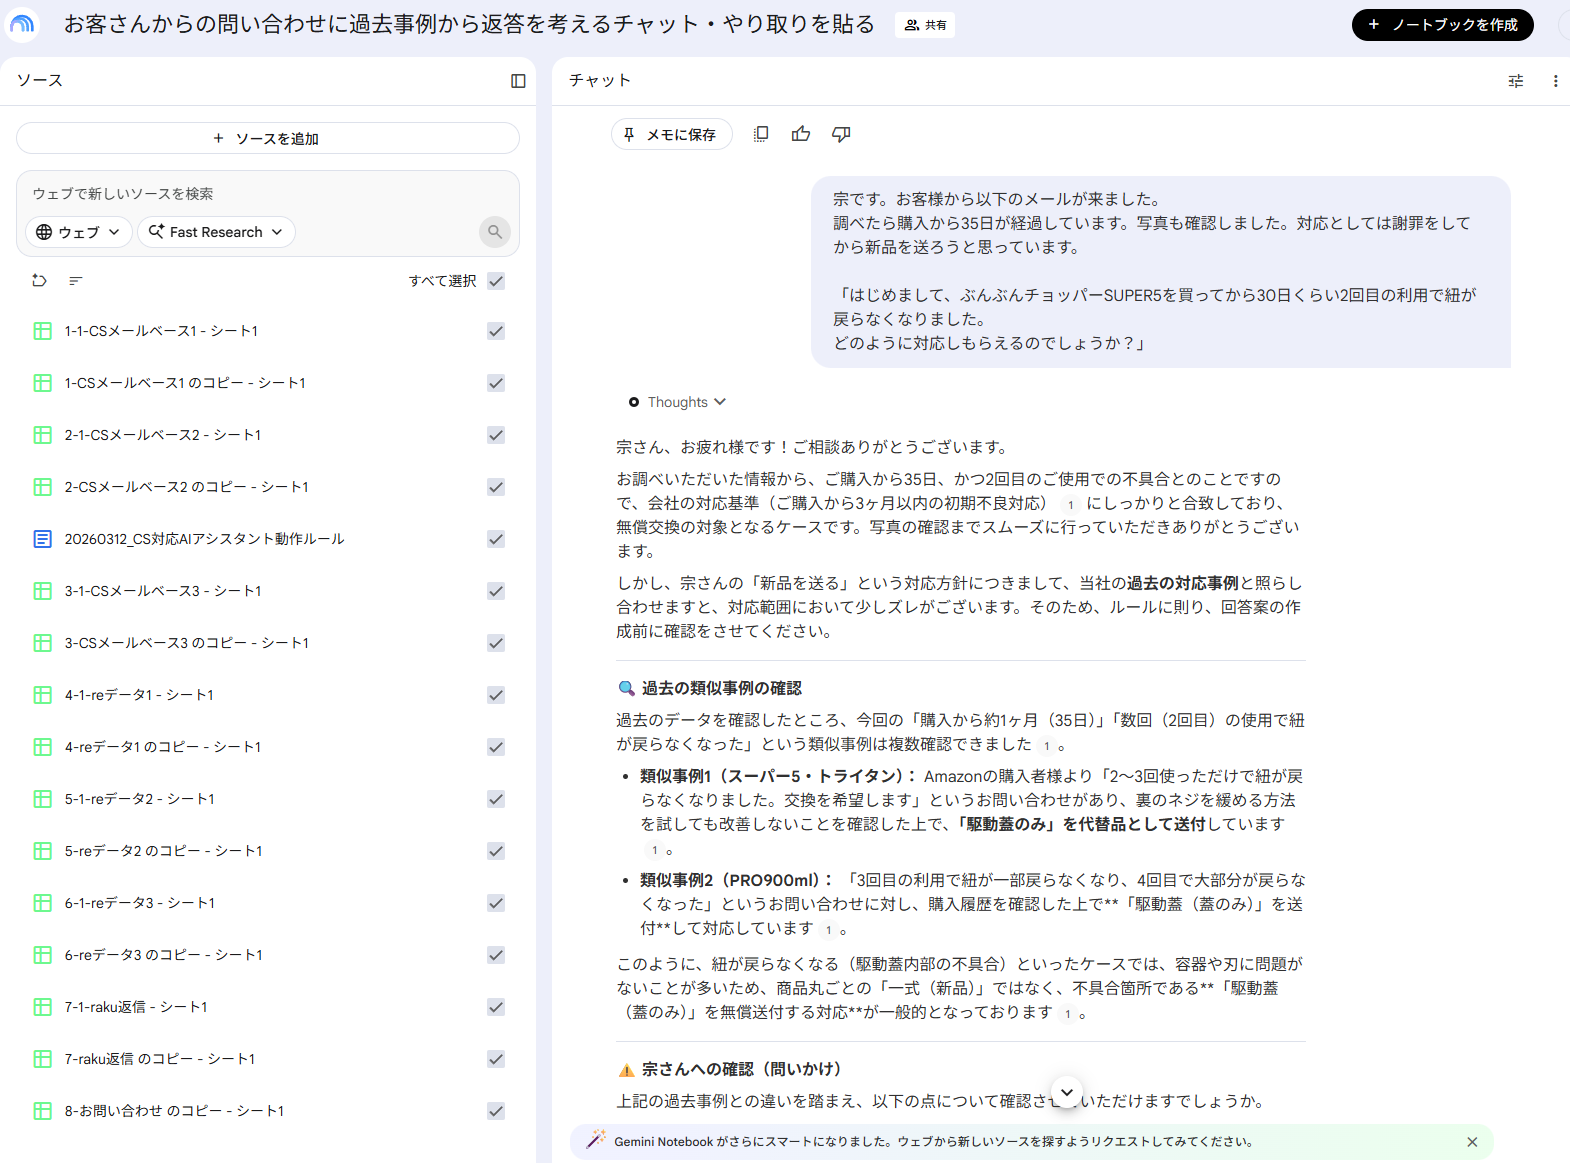This screenshot has width=1570, height=1163.
Task: Uncheck source 4-reデータ1 のコピー
Action: (x=496, y=747)
